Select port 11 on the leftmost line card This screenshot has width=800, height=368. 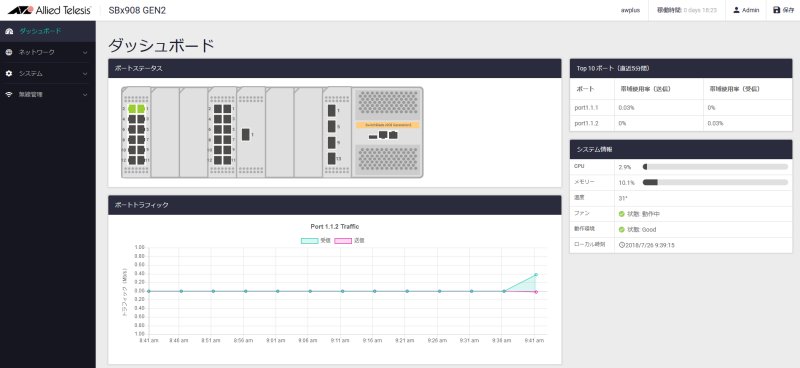141,160
